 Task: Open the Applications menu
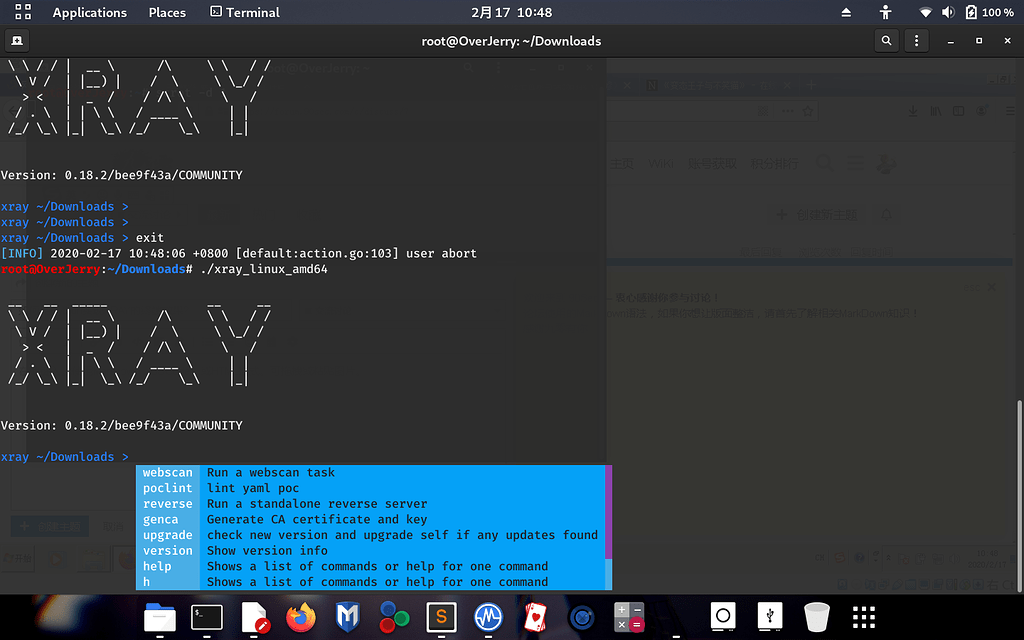(x=89, y=12)
